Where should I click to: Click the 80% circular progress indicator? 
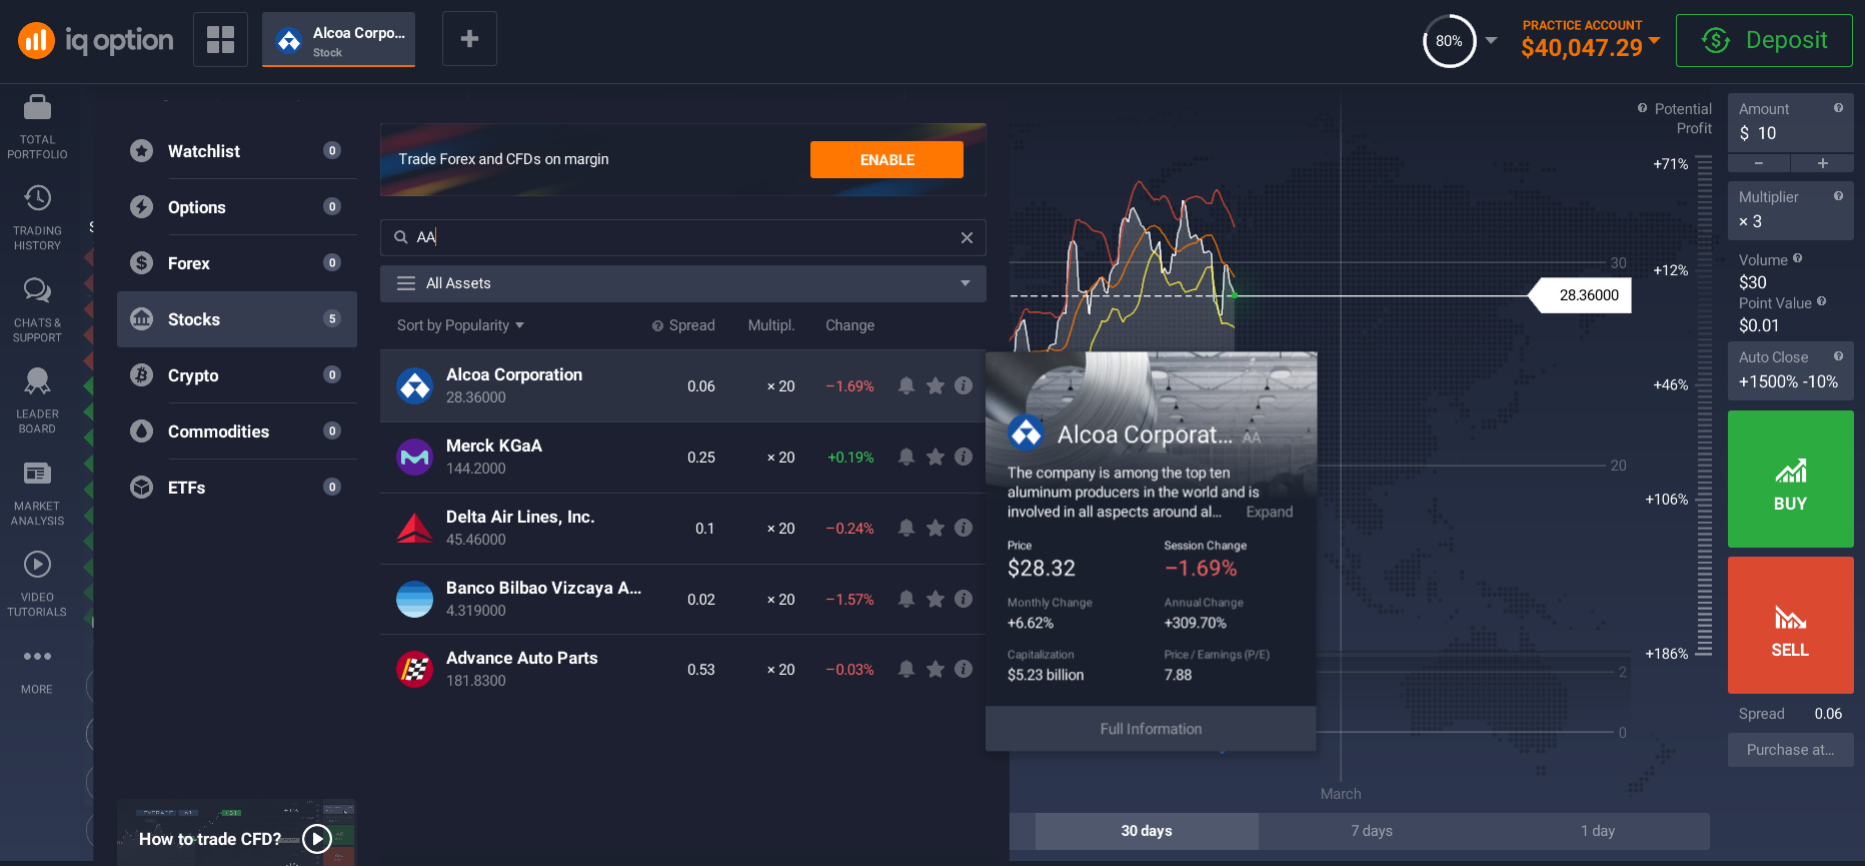pyautogui.click(x=1449, y=41)
